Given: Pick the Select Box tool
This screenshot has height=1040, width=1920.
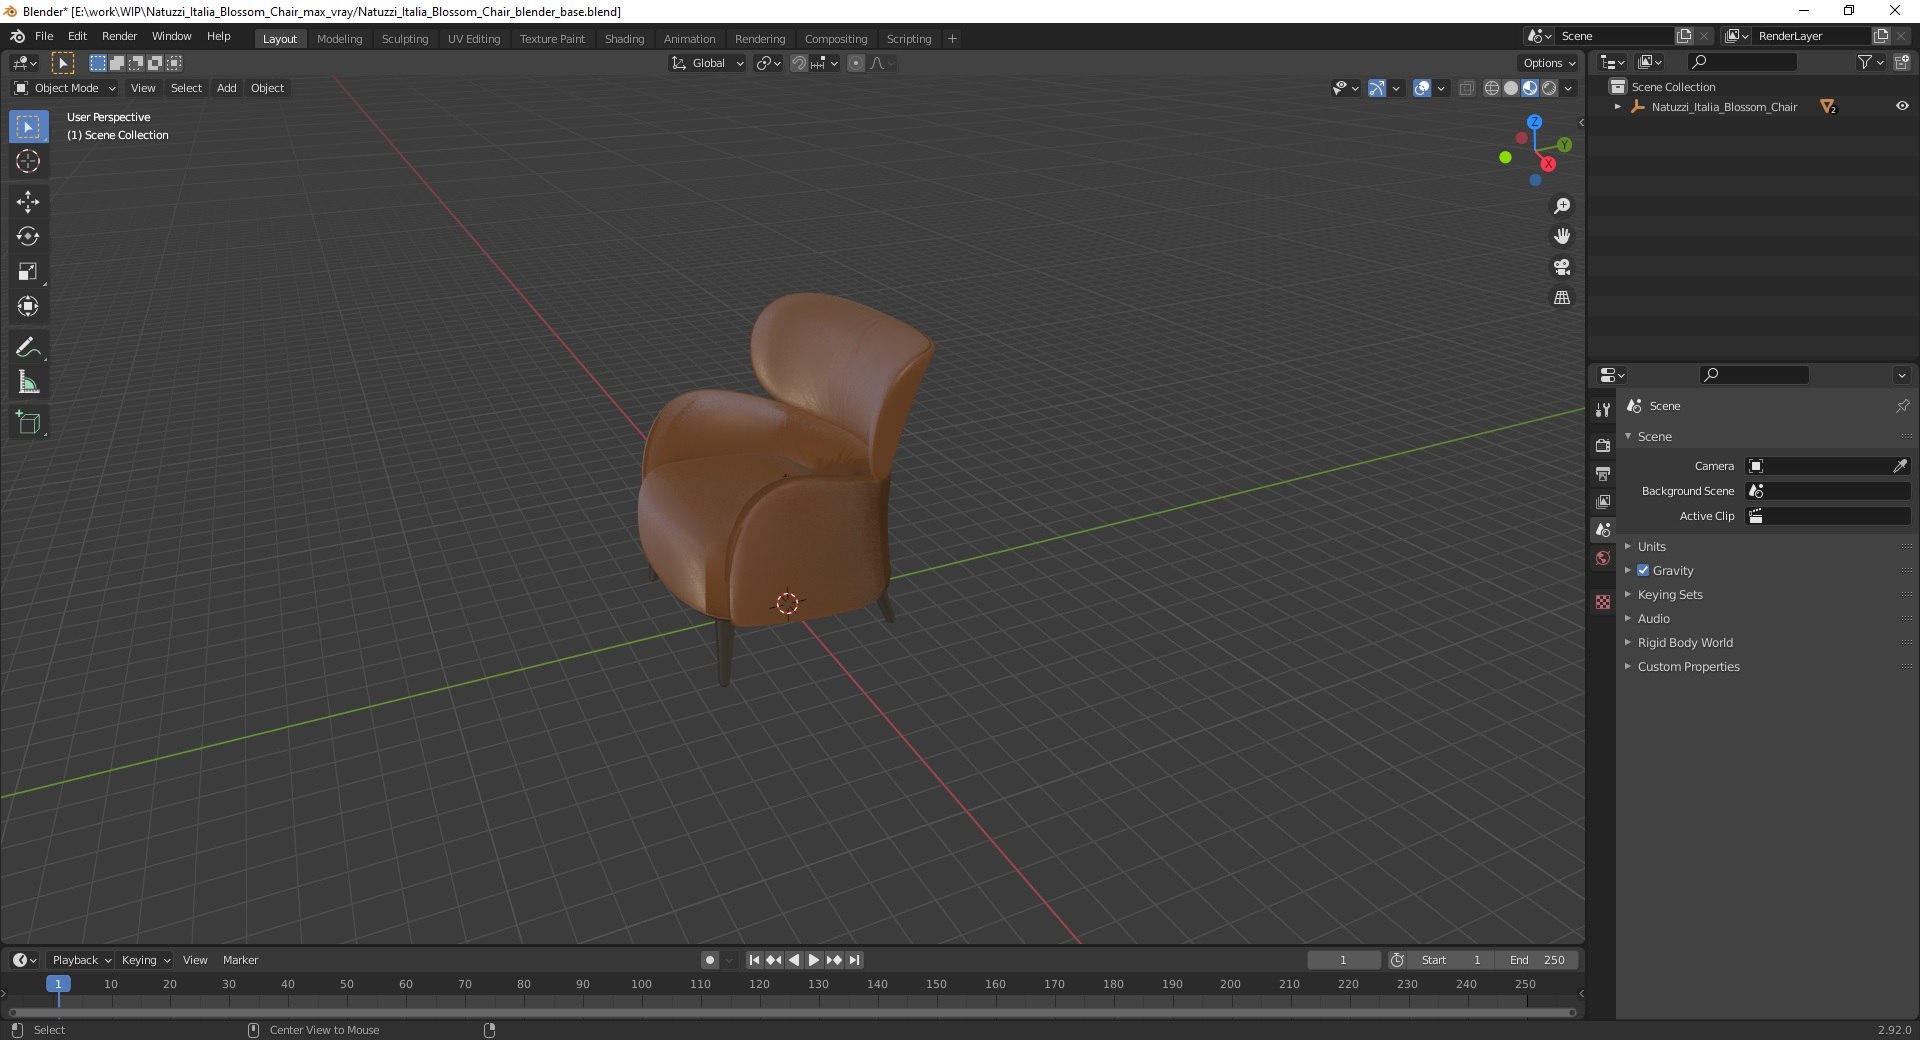Looking at the screenshot, I should coord(28,127).
